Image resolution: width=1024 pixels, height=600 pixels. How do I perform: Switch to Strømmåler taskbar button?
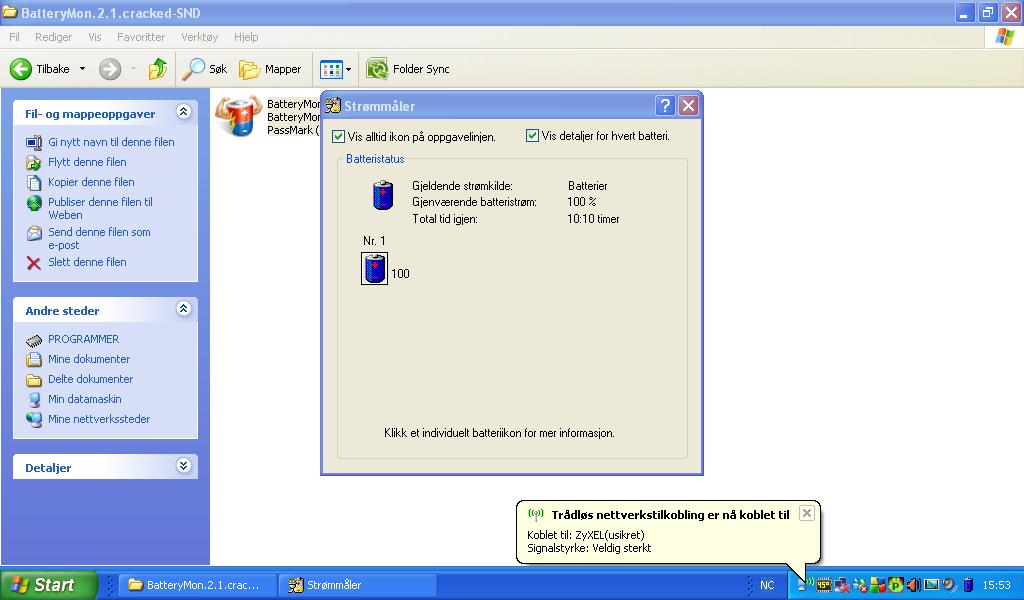click(x=357, y=585)
